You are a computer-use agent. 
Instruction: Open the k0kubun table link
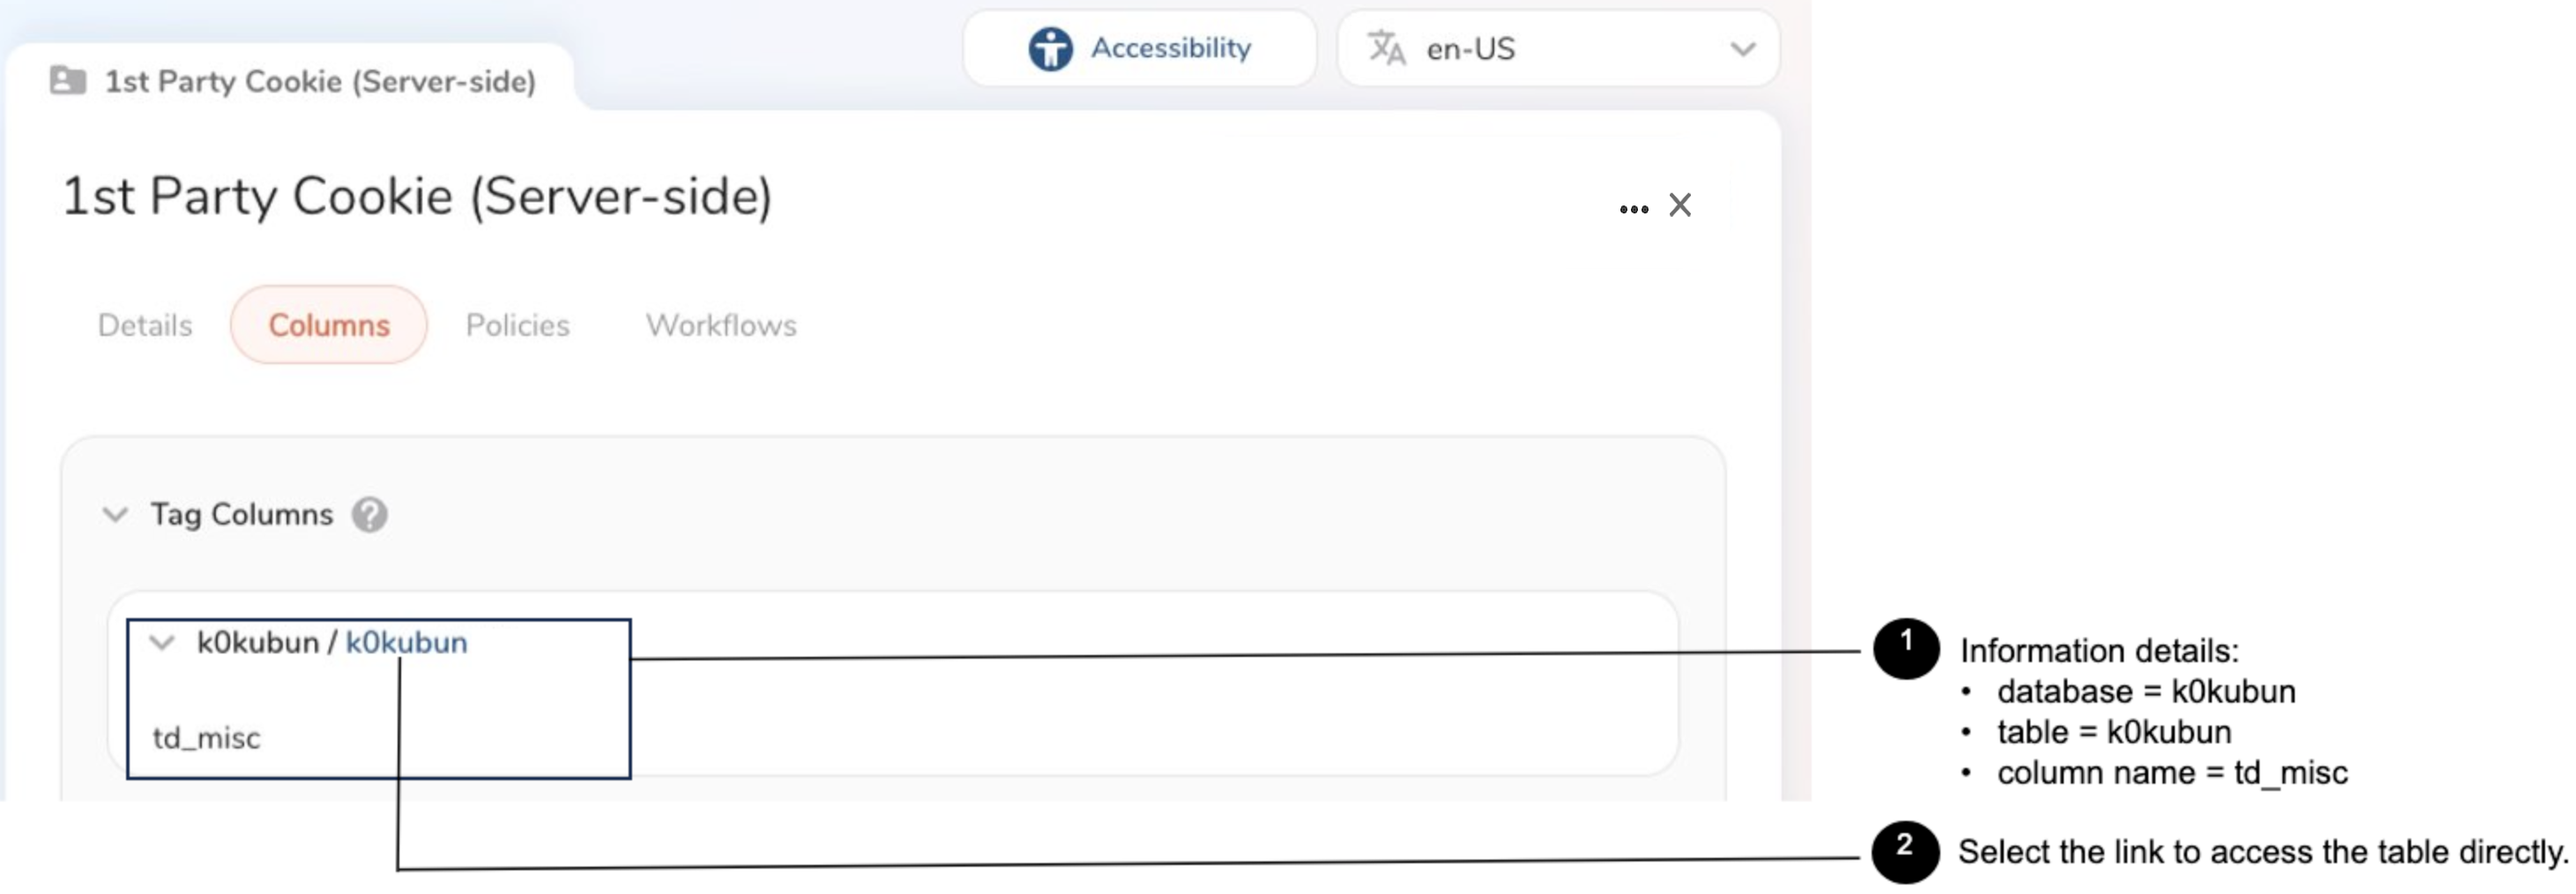406,643
